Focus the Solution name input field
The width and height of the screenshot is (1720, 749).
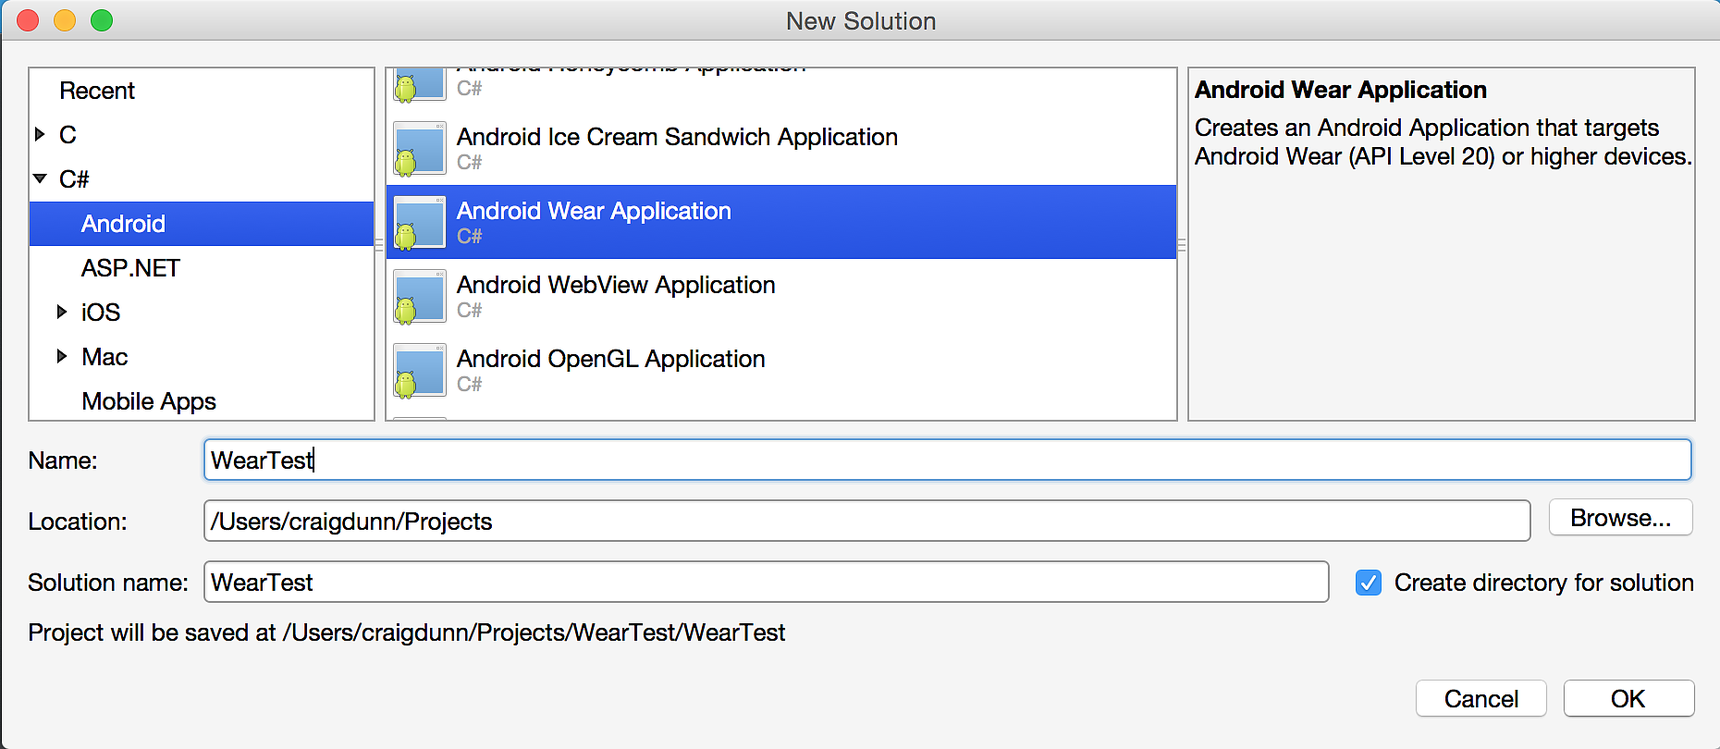(x=765, y=582)
